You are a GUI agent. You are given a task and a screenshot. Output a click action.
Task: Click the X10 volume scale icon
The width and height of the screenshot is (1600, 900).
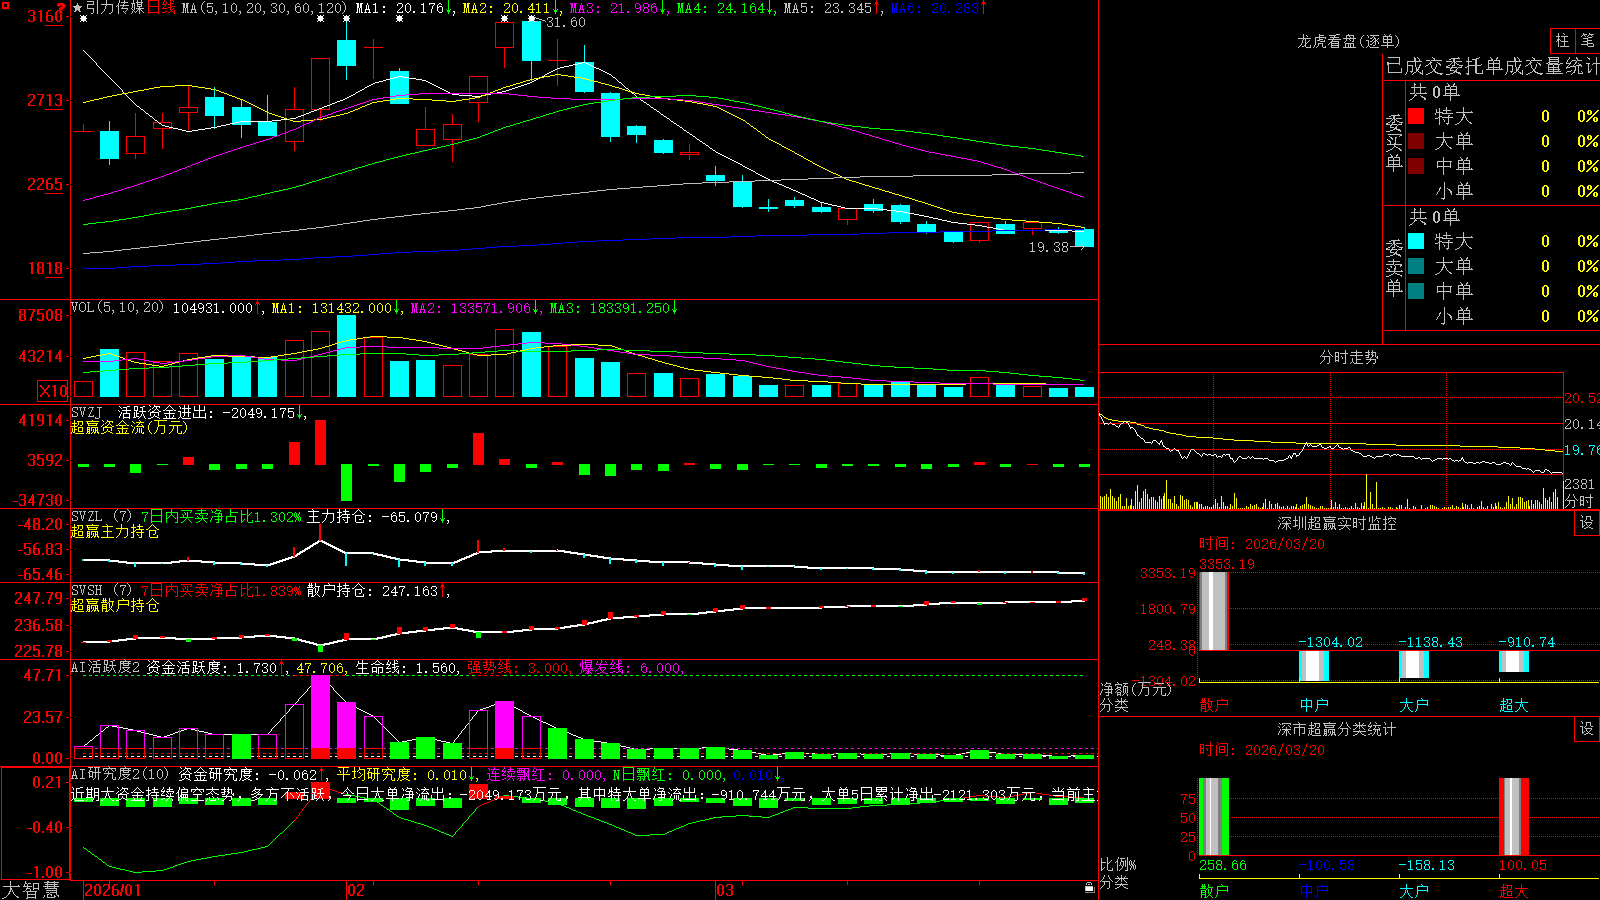coord(53,391)
